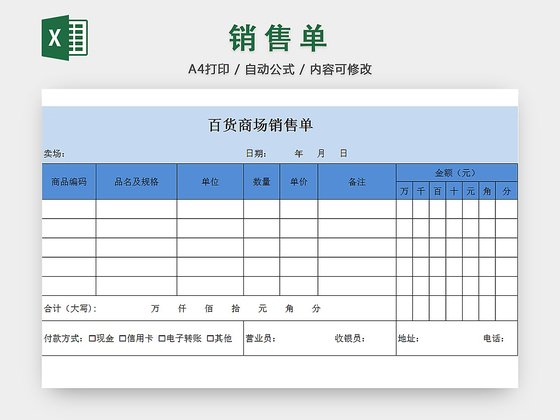This screenshot has width=560, height=420.
Task: Select the 百货商场销售单 title cell
Action: (x=260, y=125)
